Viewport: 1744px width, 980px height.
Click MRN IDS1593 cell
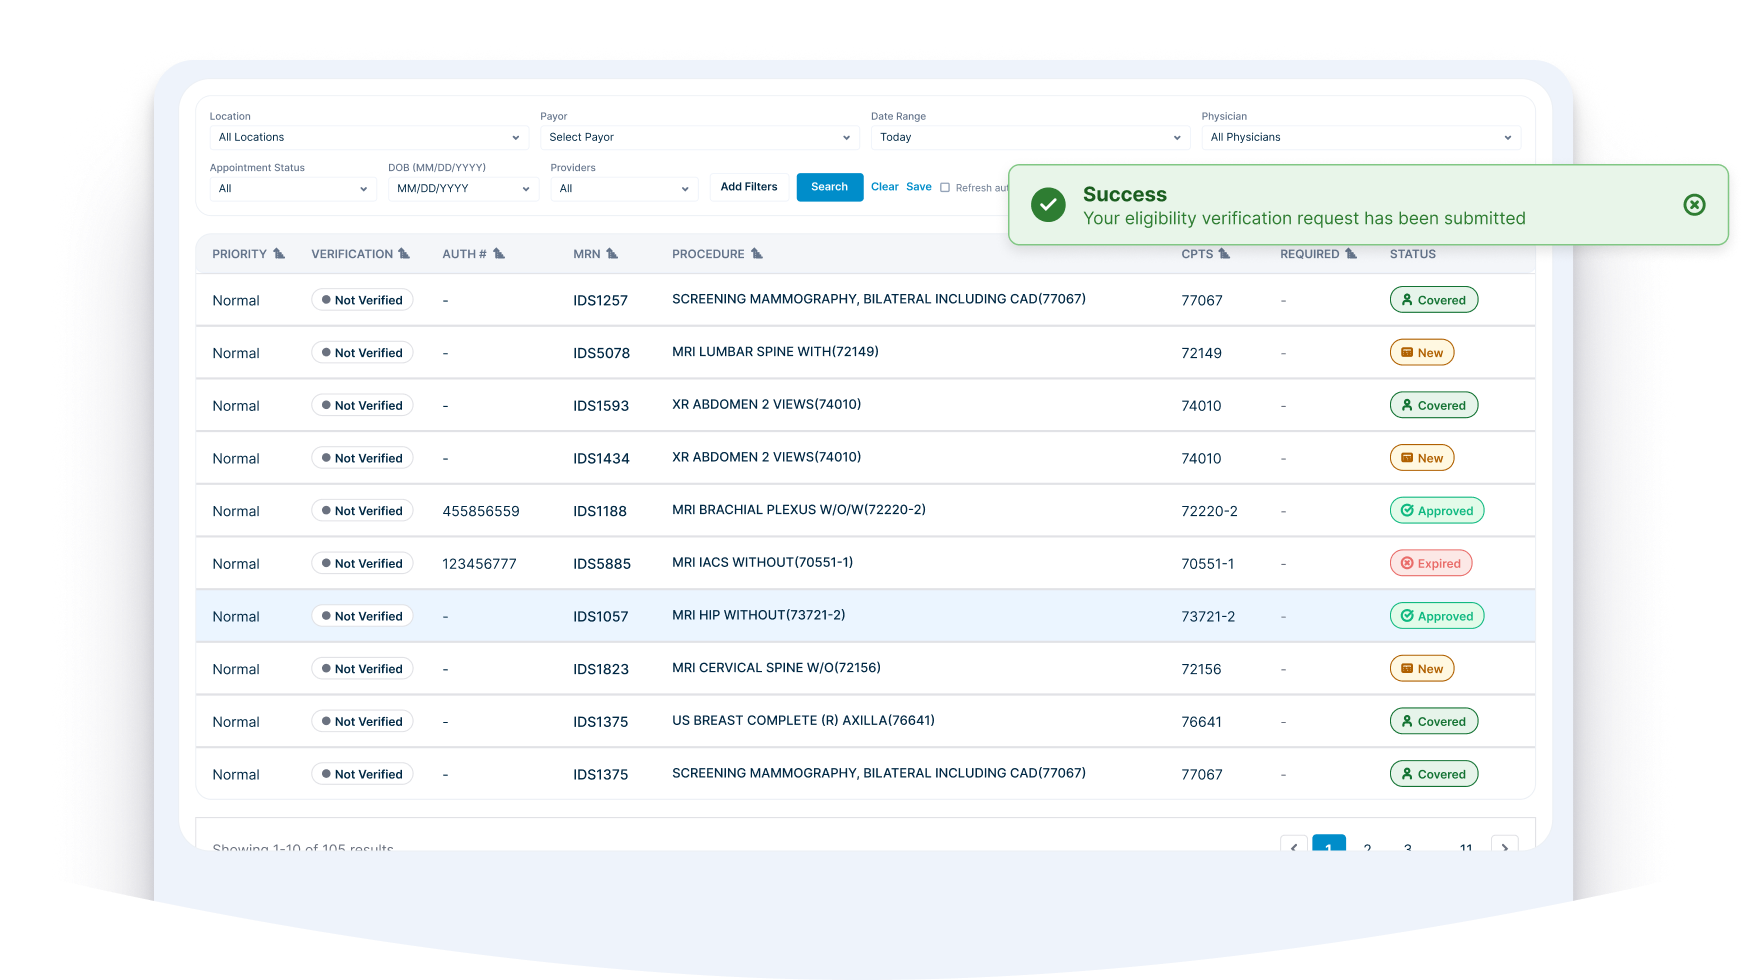click(601, 406)
